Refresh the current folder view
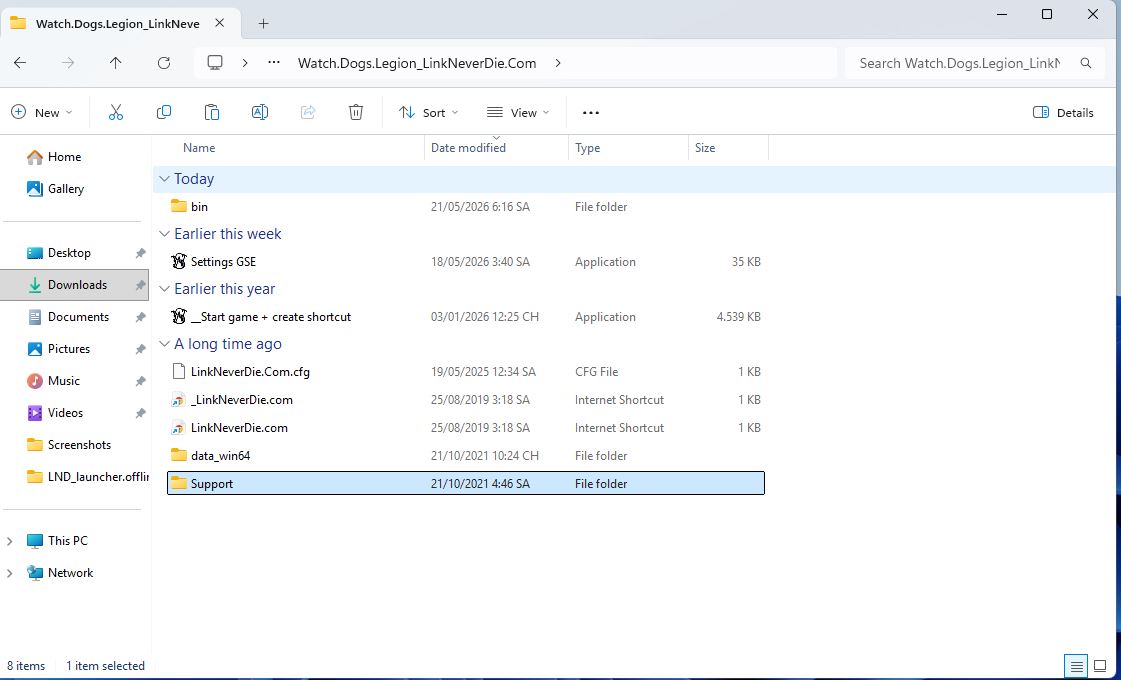The width and height of the screenshot is (1121, 680). pyautogui.click(x=164, y=63)
